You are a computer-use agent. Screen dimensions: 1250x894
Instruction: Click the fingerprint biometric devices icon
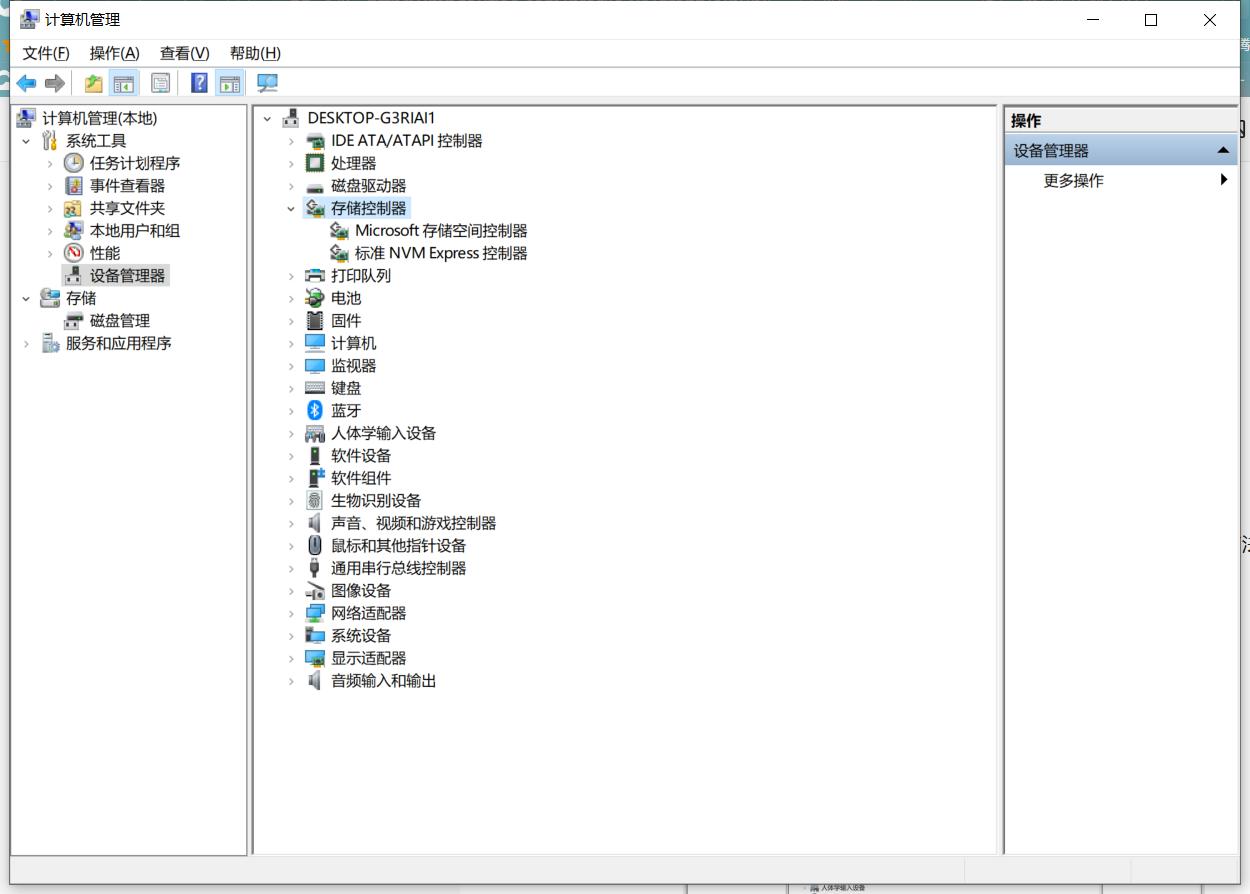tap(315, 501)
